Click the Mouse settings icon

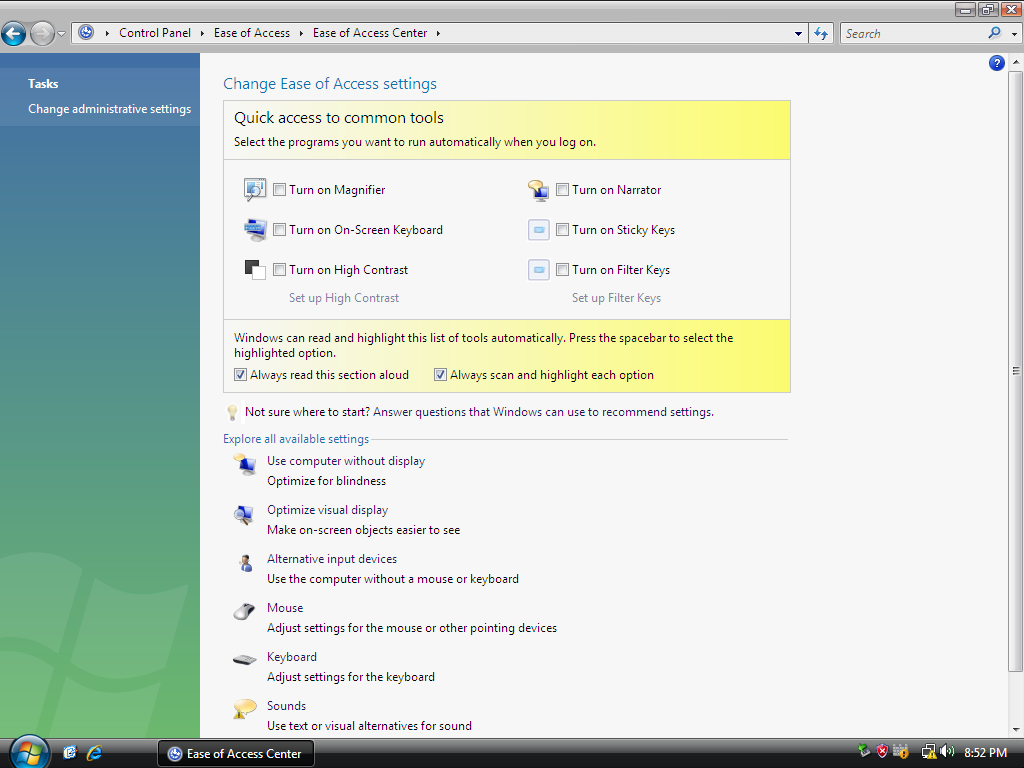click(x=244, y=611)
